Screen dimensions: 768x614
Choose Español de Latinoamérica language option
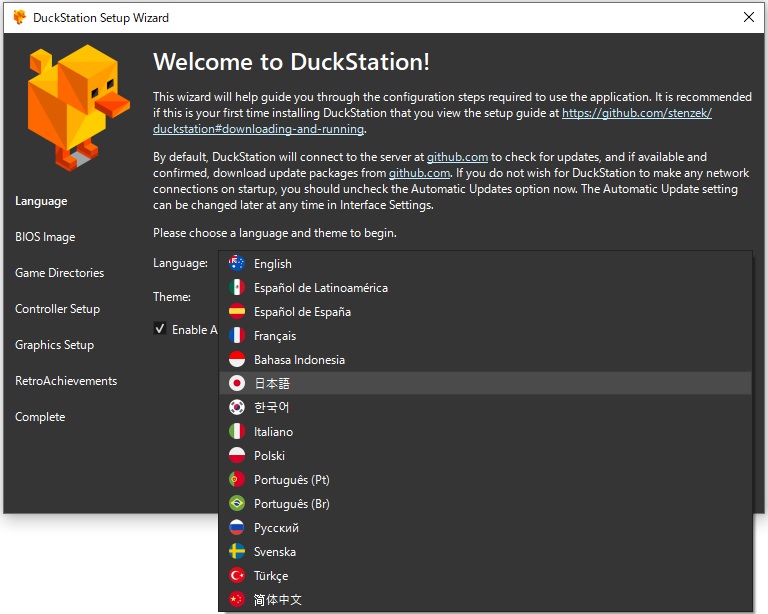pyautogui.click(x=485, y=287)
